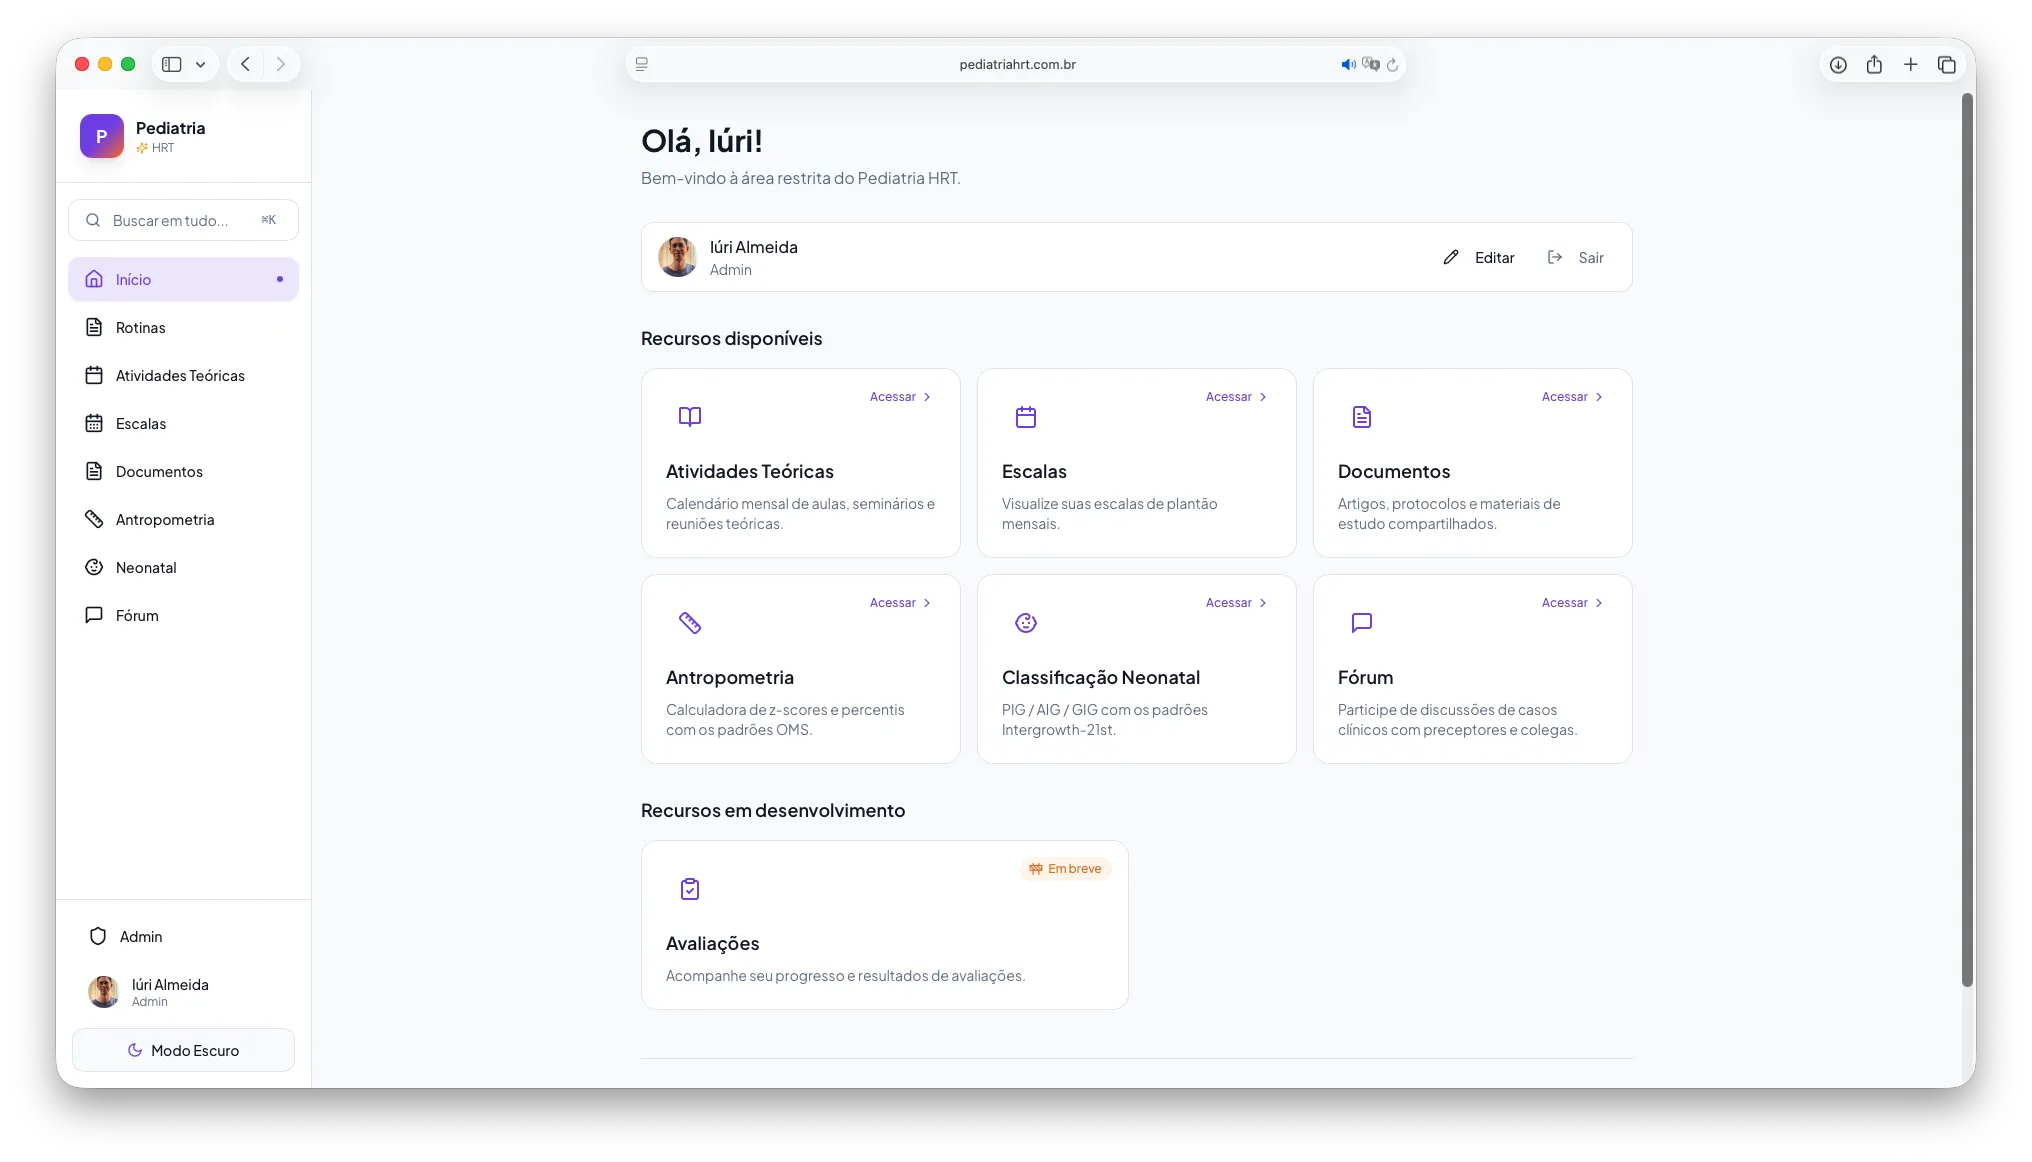Click the Antropometria ruler icon on its card
Viewport: 2032px width, 1162px height.
pos(690,622)
